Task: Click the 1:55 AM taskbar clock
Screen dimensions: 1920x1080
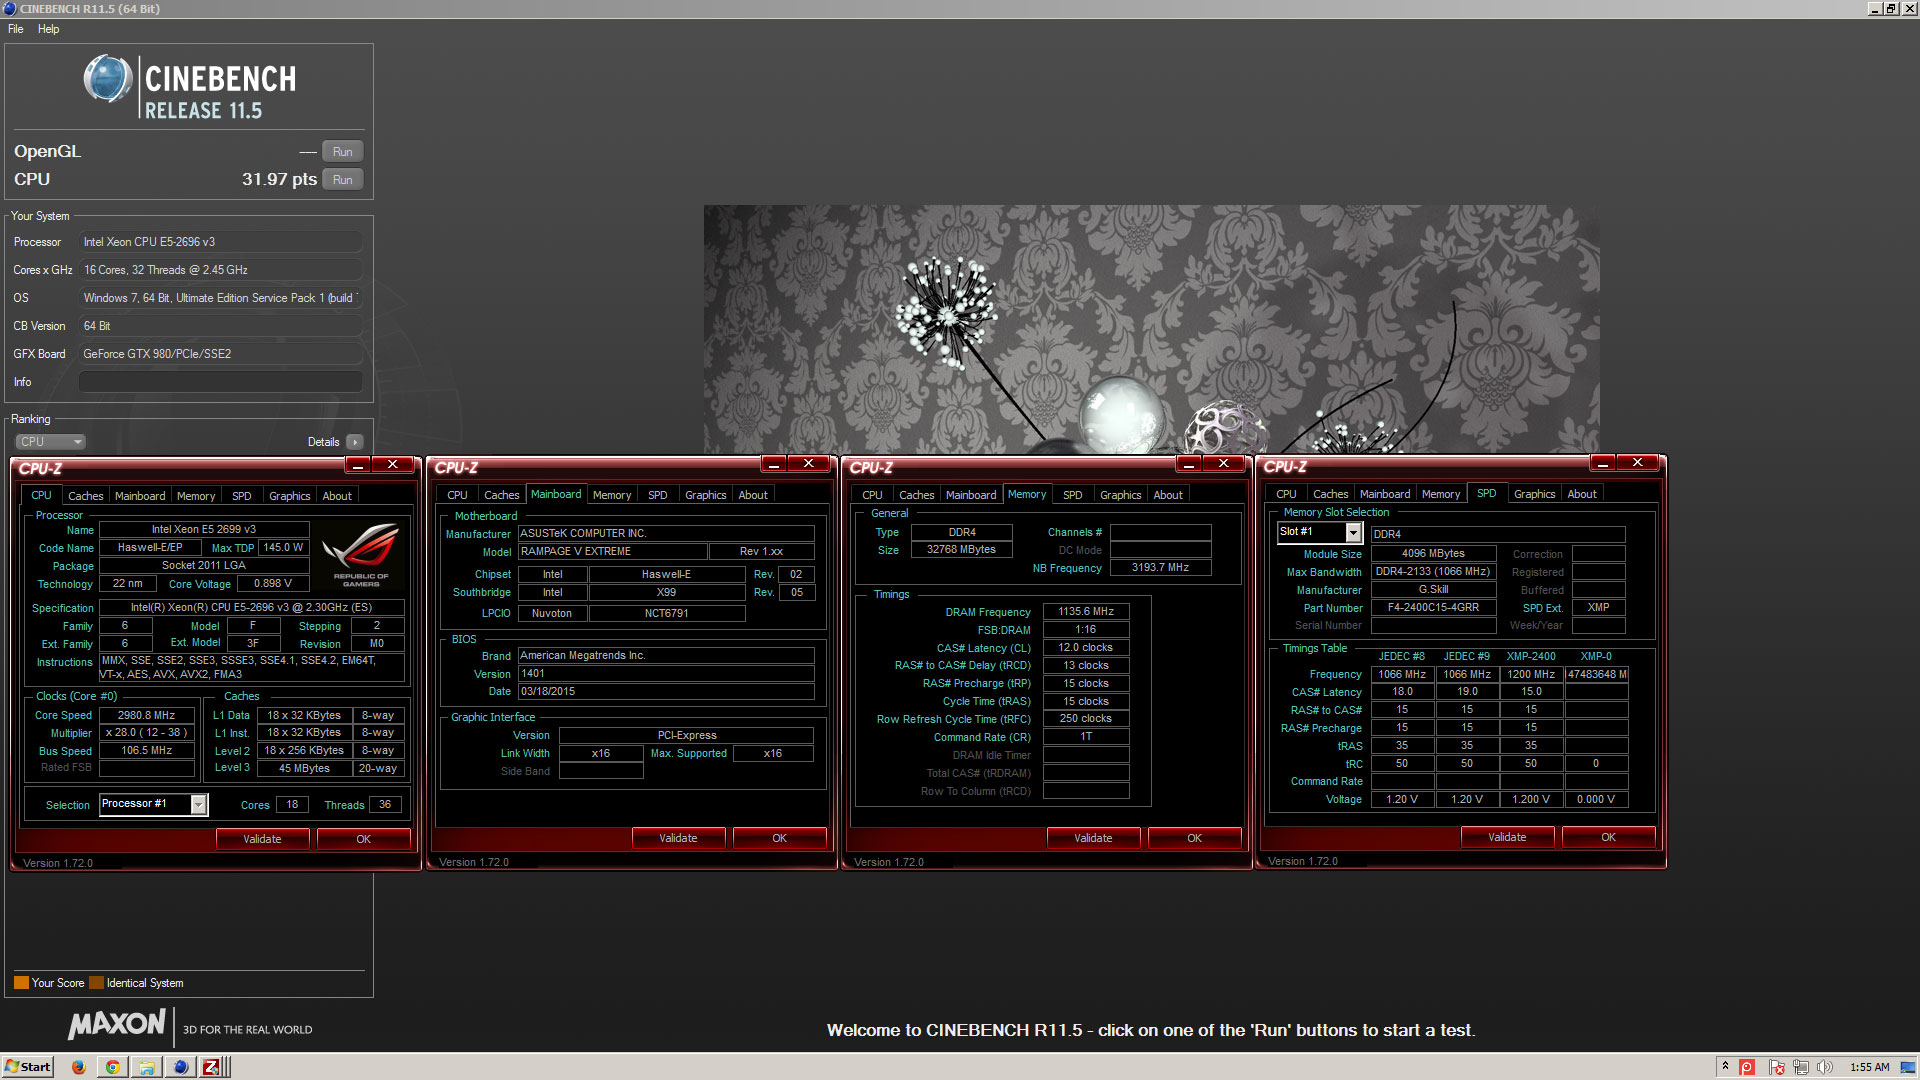Action: [1870, 1067]
